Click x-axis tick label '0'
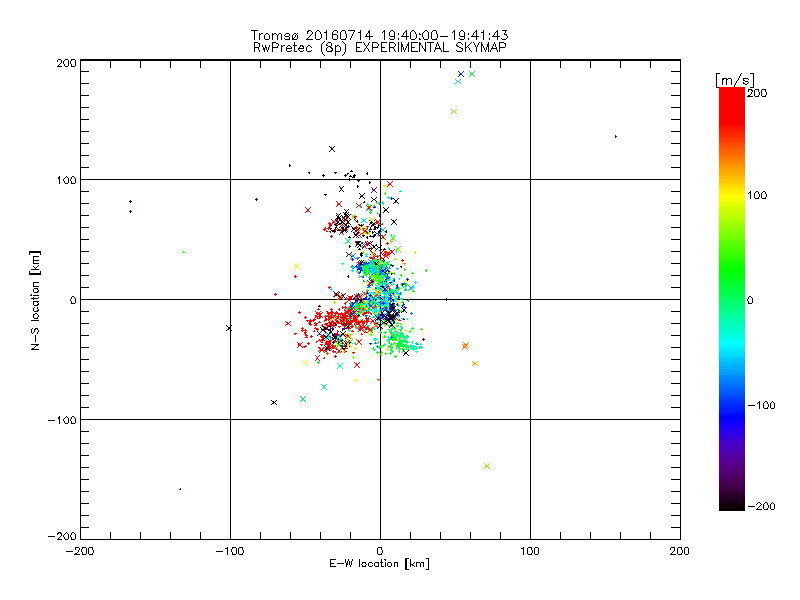 [380, 551]
